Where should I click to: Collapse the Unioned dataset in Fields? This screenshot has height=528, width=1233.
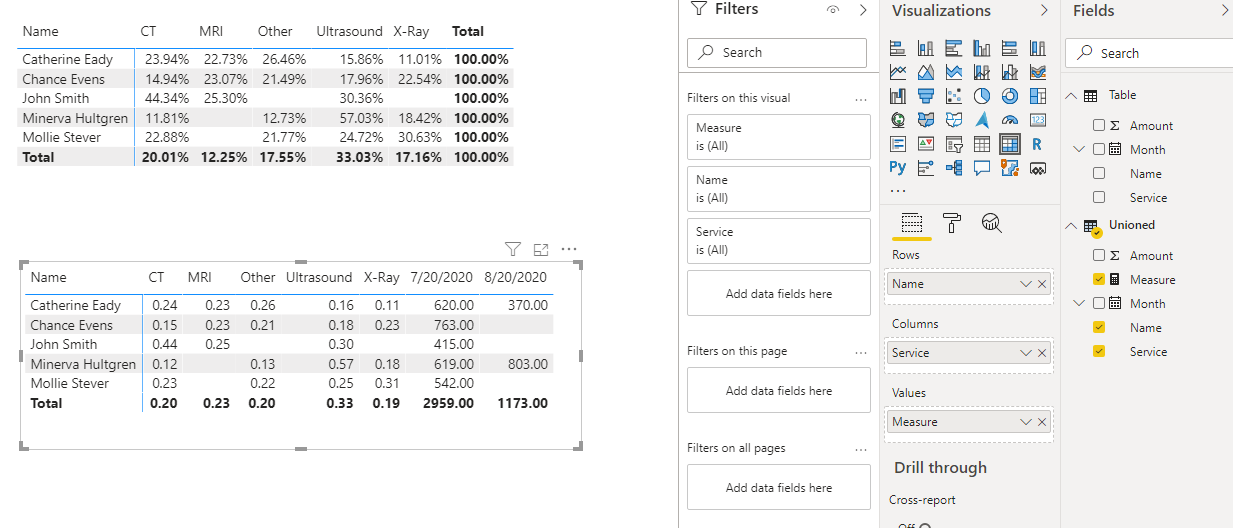point(1071,225)
